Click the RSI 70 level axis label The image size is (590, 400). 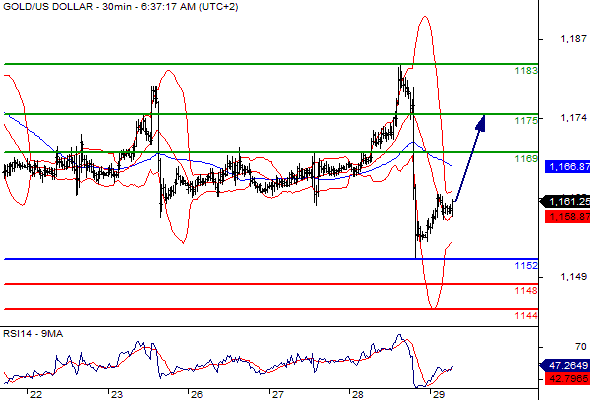point(581,347)
